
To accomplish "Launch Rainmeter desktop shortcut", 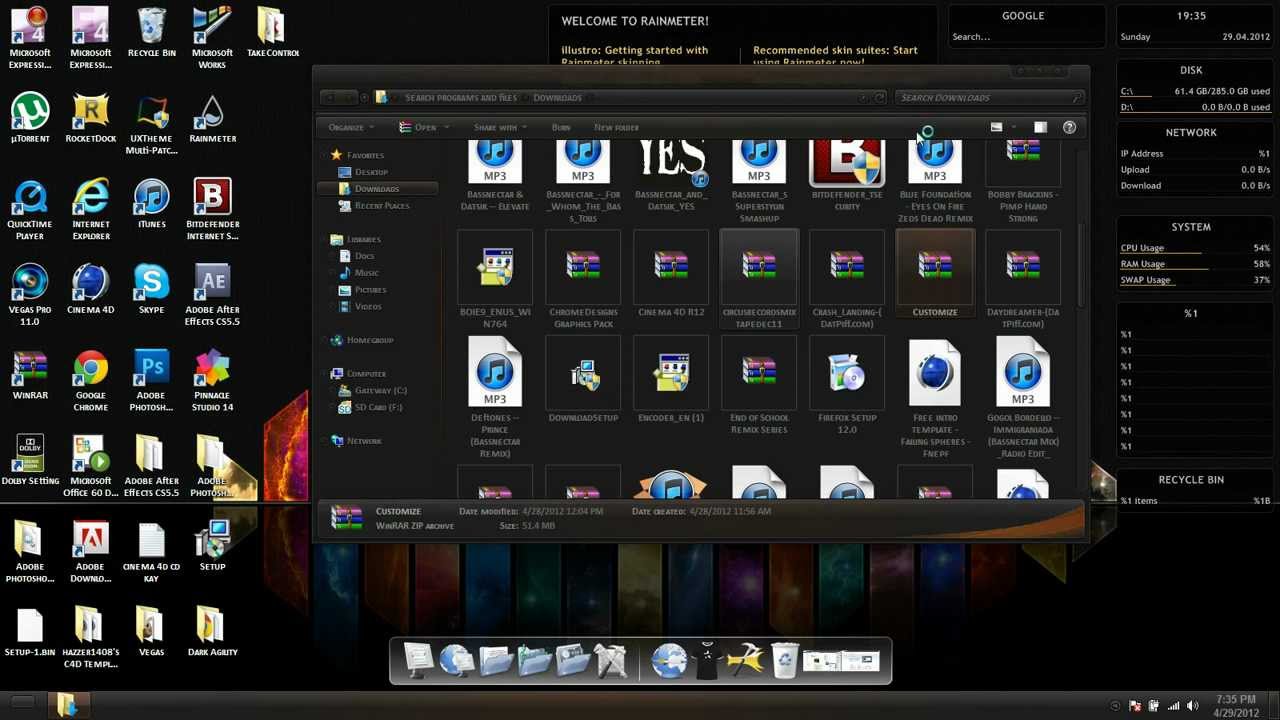I will pyautogui.click(x=212, y=118).
